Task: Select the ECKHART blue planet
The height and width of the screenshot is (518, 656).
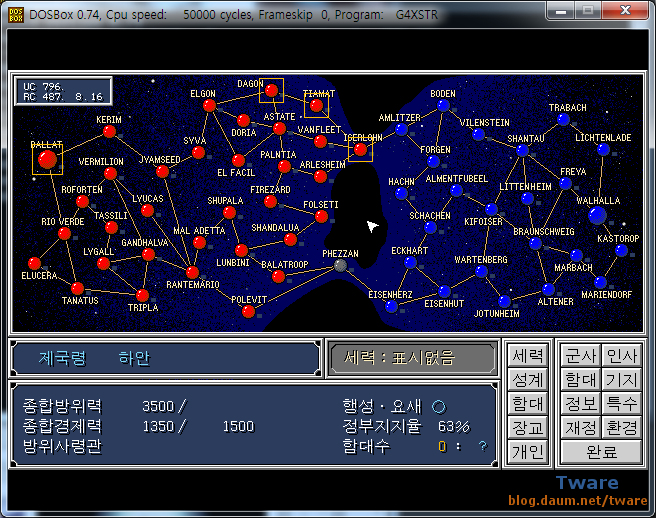Action: pos(410,263)
